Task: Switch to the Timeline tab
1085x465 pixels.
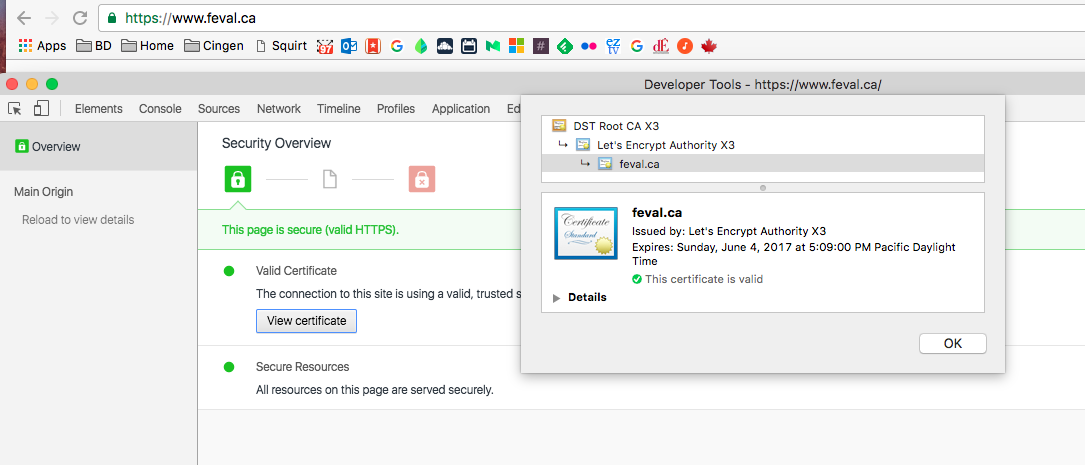Action: (338, 109)
